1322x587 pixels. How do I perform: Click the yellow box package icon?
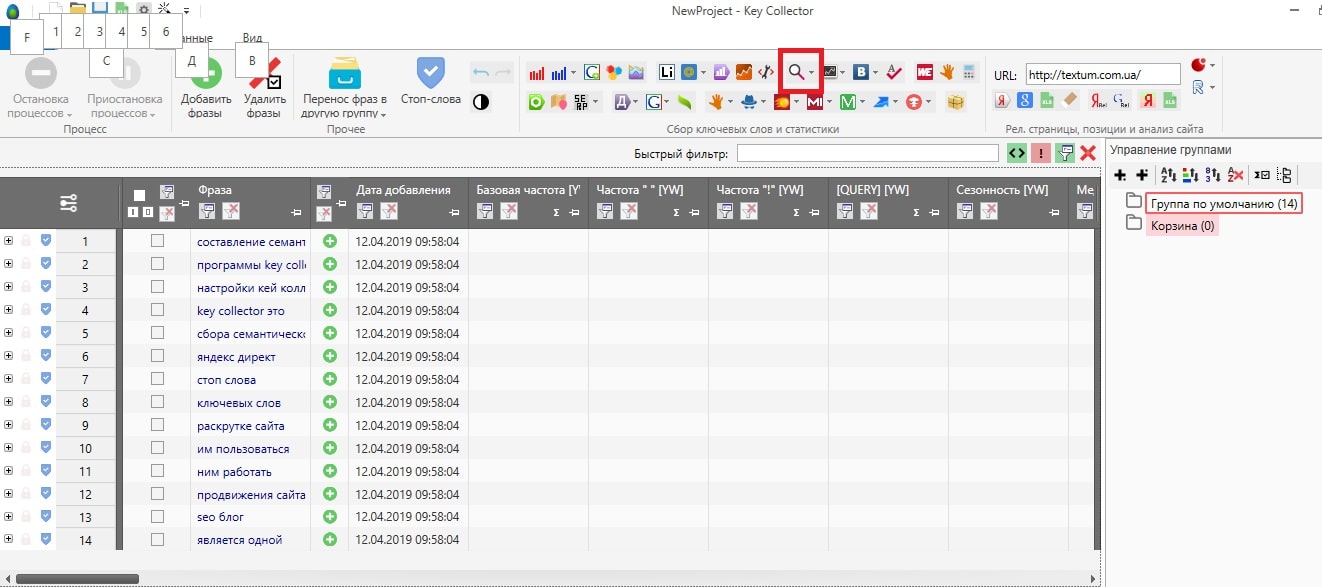pyautogui.click(x=956, y=101)
